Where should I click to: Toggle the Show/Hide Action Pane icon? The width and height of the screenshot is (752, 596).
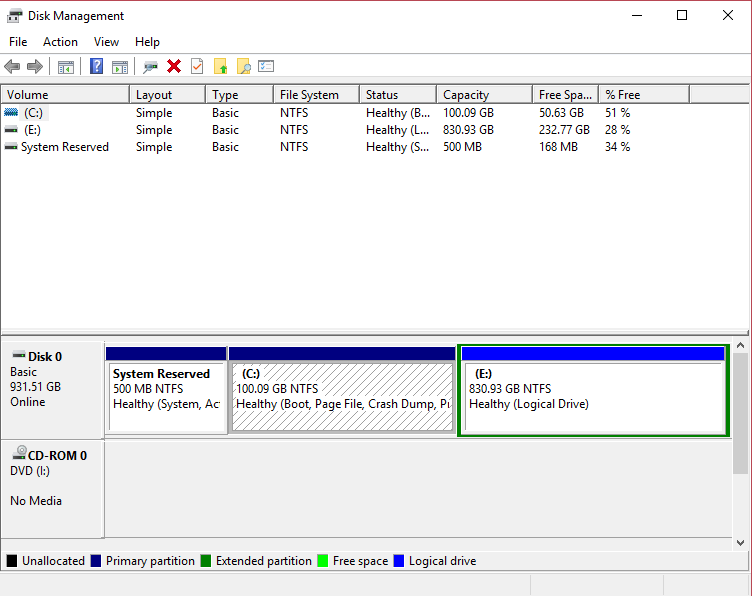(120, 67)
